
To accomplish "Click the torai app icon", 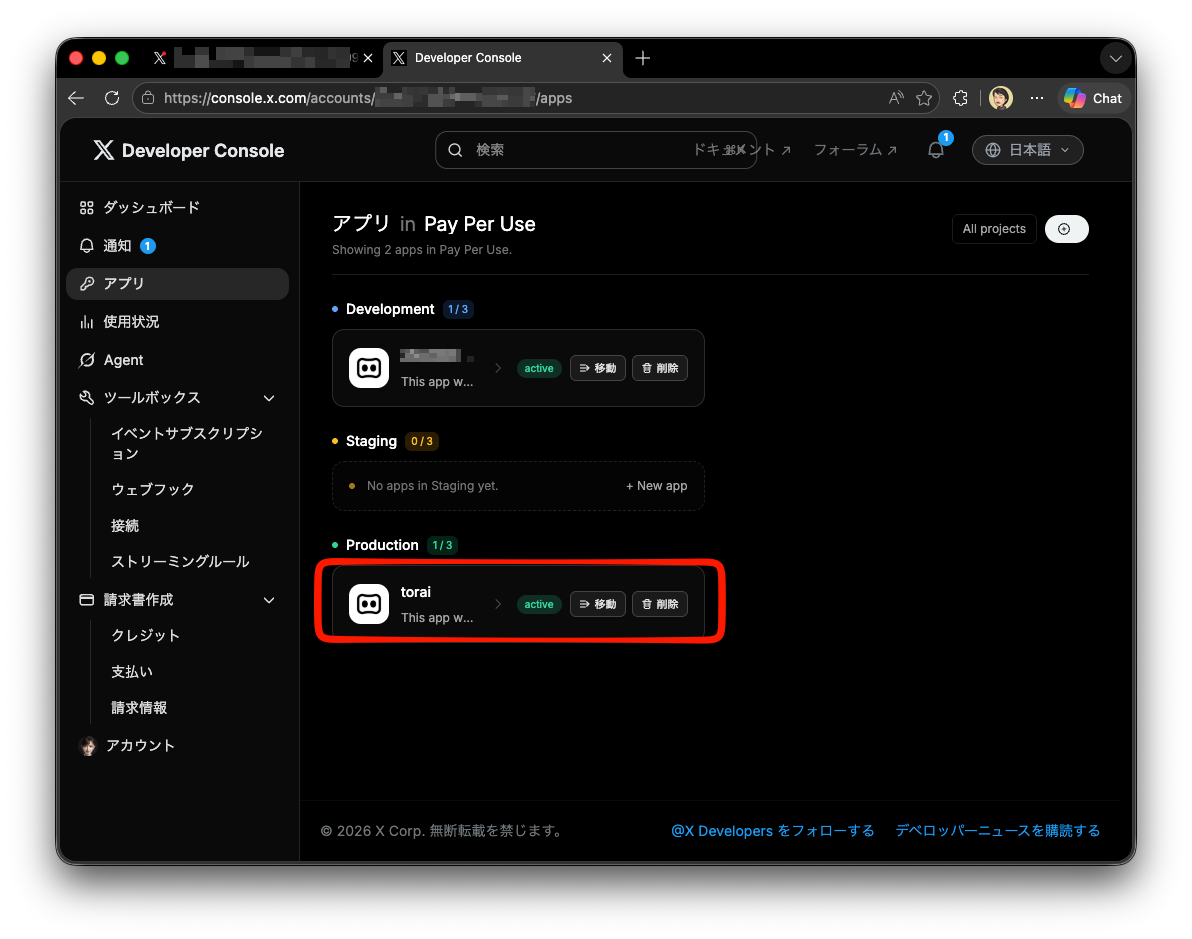I will click(x=369, y=604).
